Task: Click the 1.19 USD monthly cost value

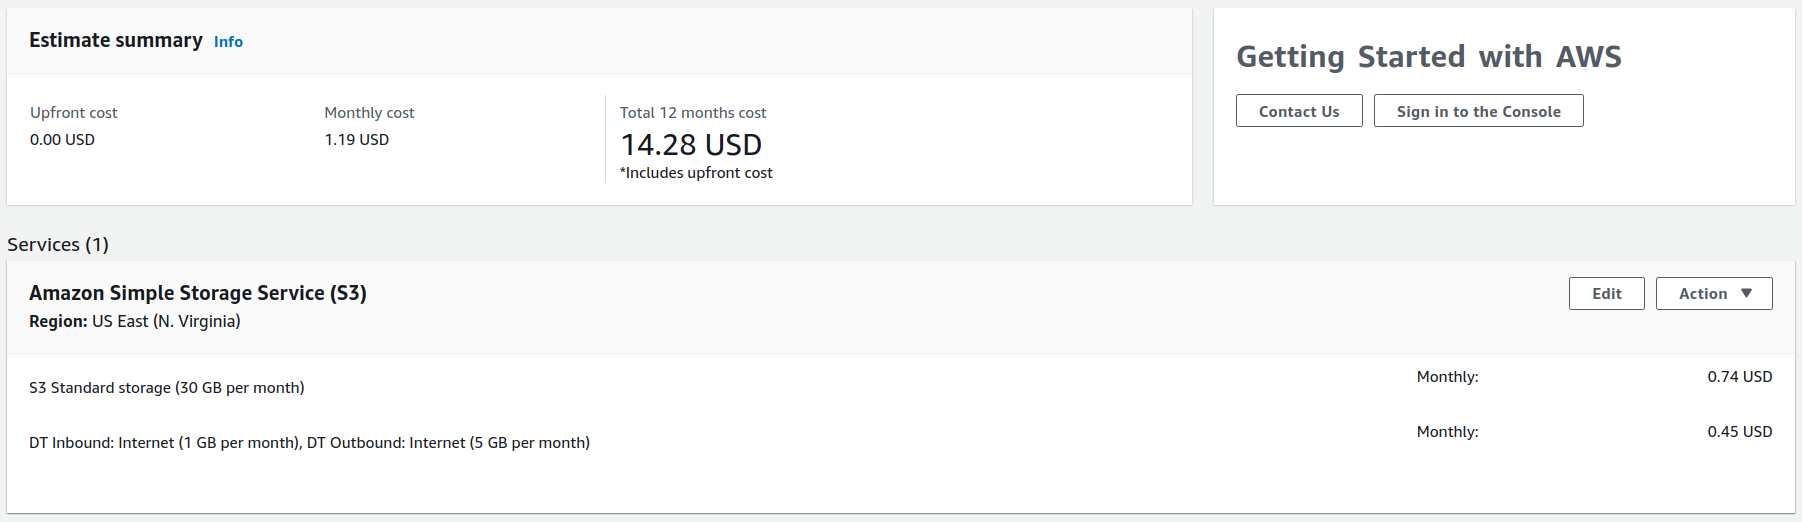Action: 356,140
